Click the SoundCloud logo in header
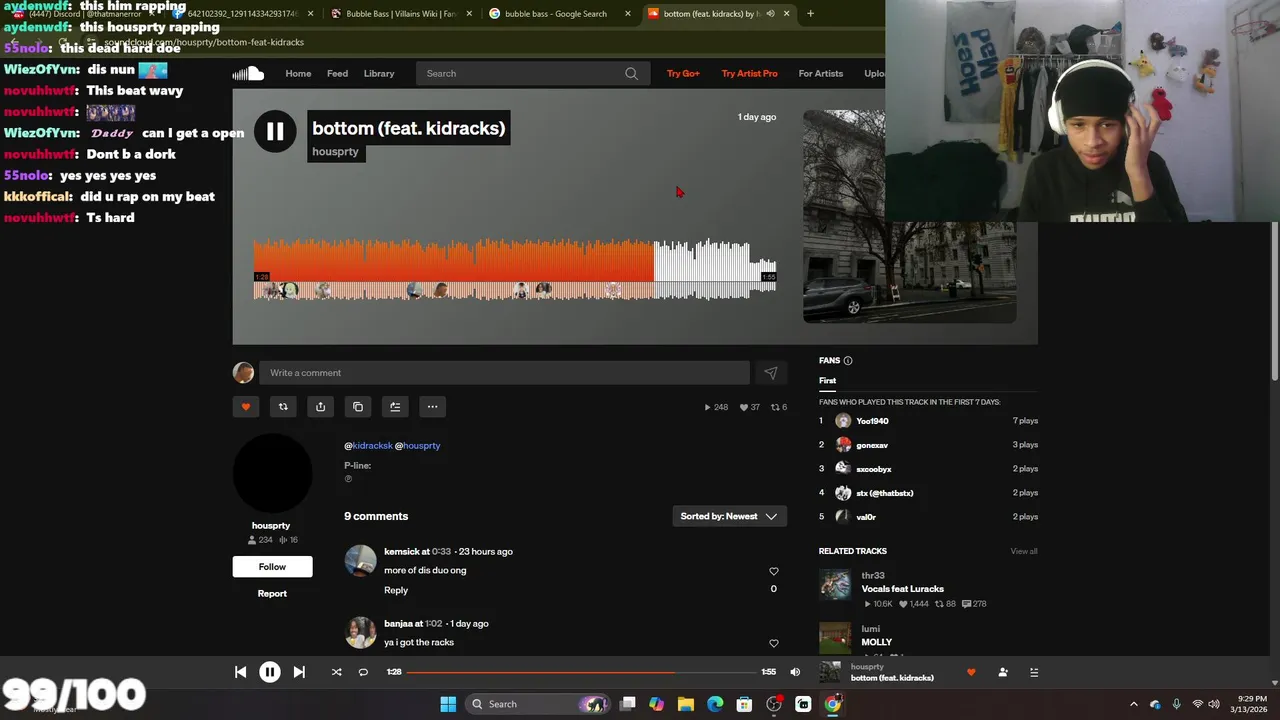1280x720 pixels. pos(248,73)
